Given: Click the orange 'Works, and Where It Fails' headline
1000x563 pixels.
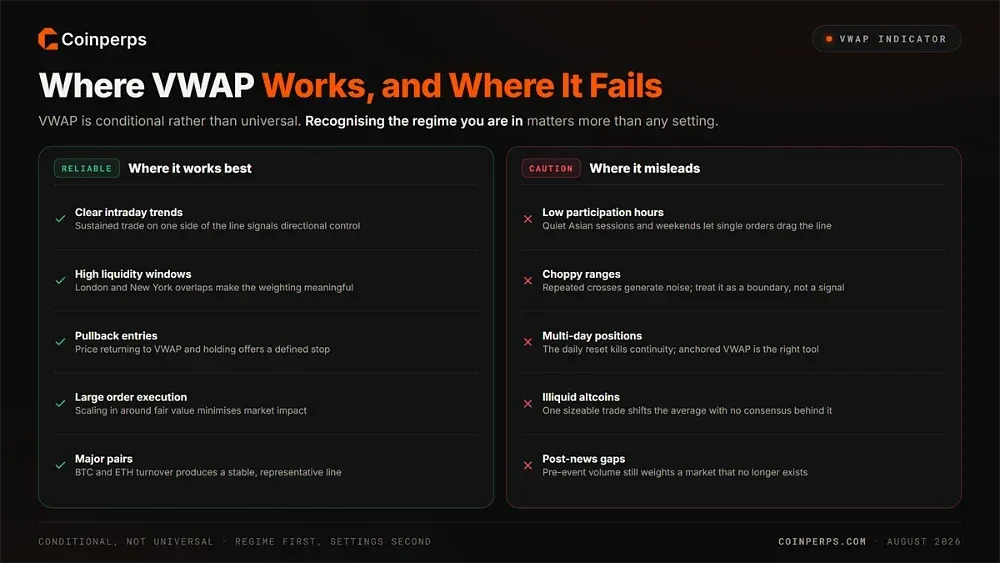Looking at the screenshot, I should click(x=462, y=87).
